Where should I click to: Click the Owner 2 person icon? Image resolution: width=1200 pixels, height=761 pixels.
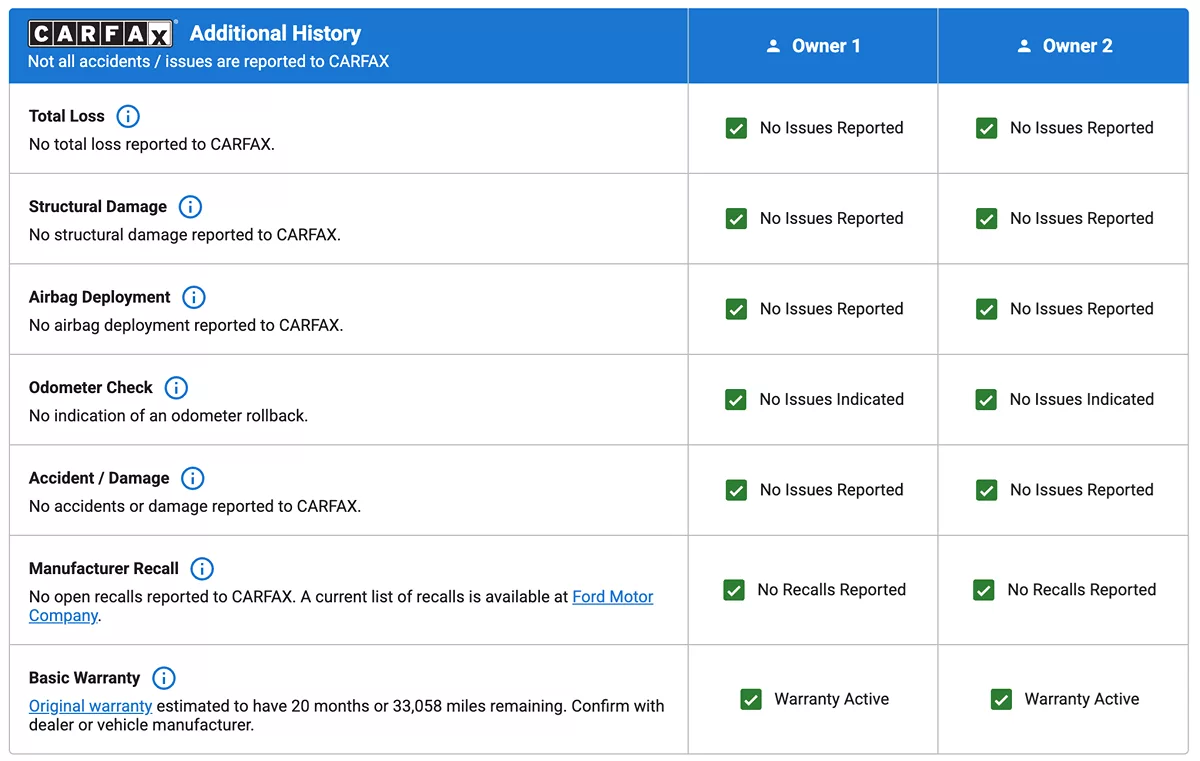1024,46
